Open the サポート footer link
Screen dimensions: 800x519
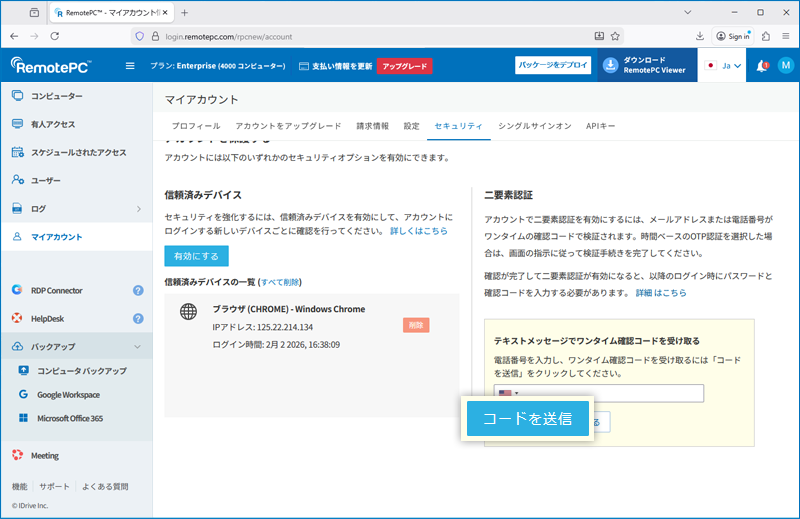coord(54,486)
